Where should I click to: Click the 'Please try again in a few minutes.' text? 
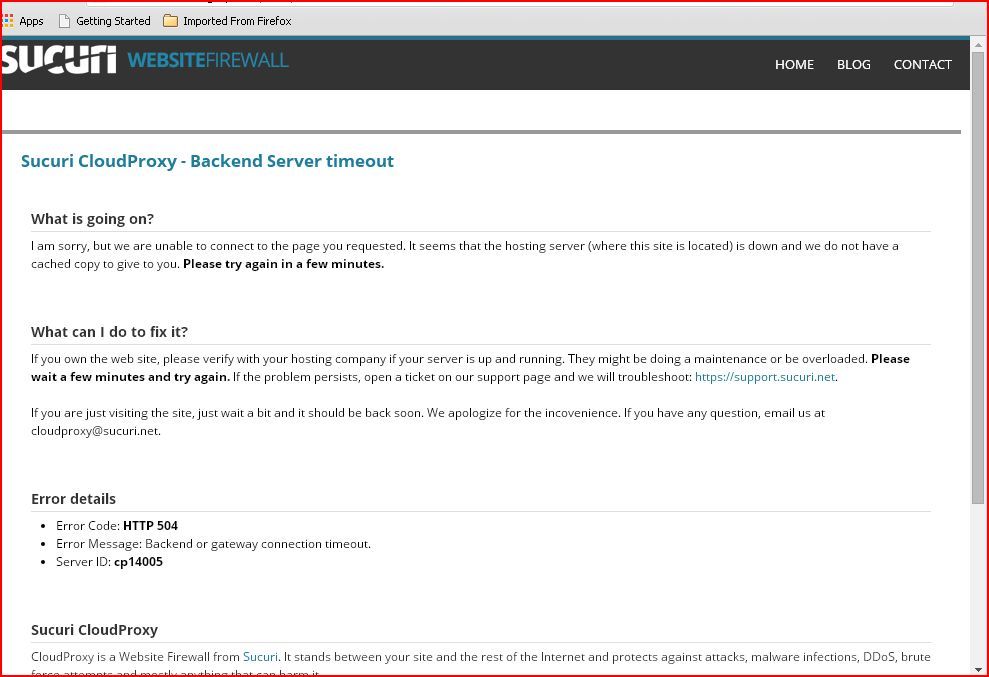click(x=283, y=264)
